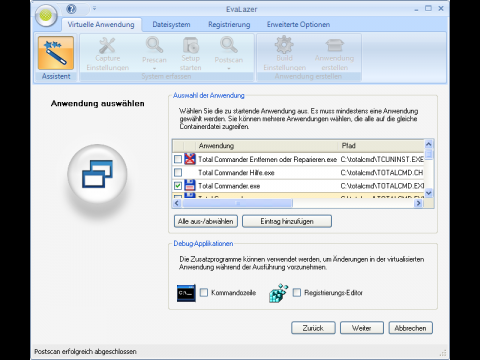Click Alle aus-/abwählen button
Image resolution: width=480 pixels, height=360 pixels.
coord(206,221)
